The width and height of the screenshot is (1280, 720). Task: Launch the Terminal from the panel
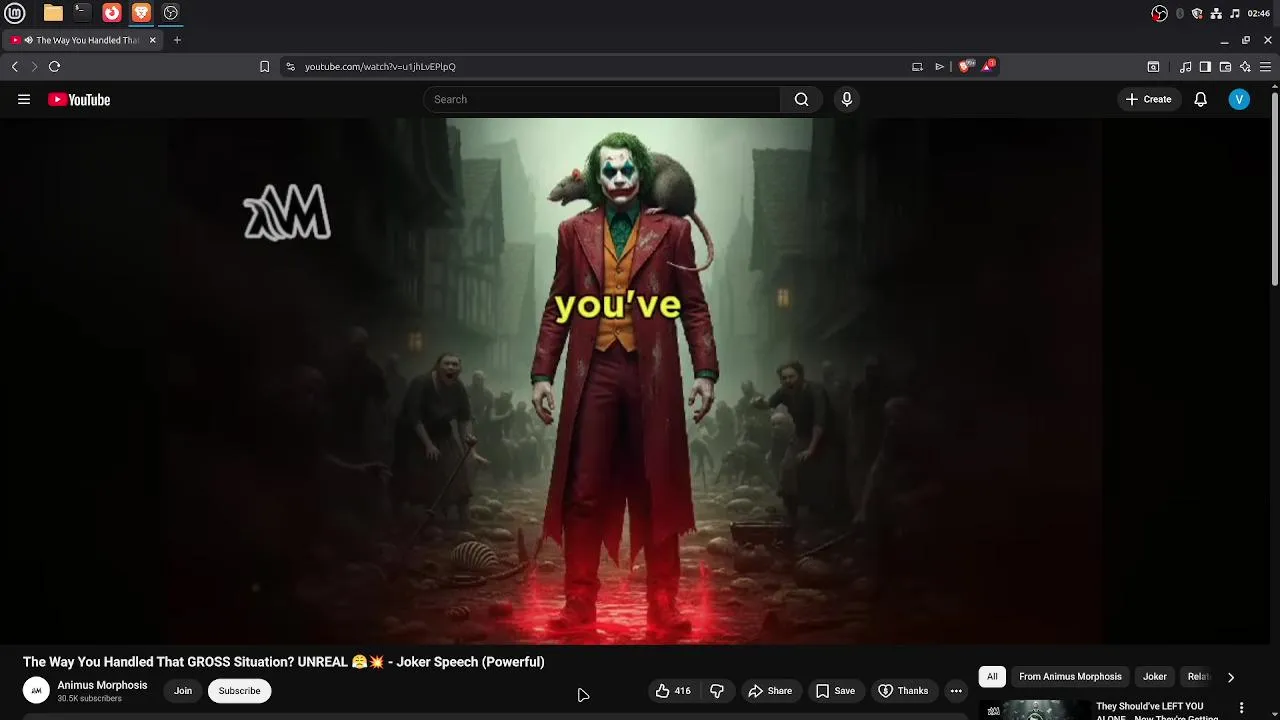tap(82, 13)
